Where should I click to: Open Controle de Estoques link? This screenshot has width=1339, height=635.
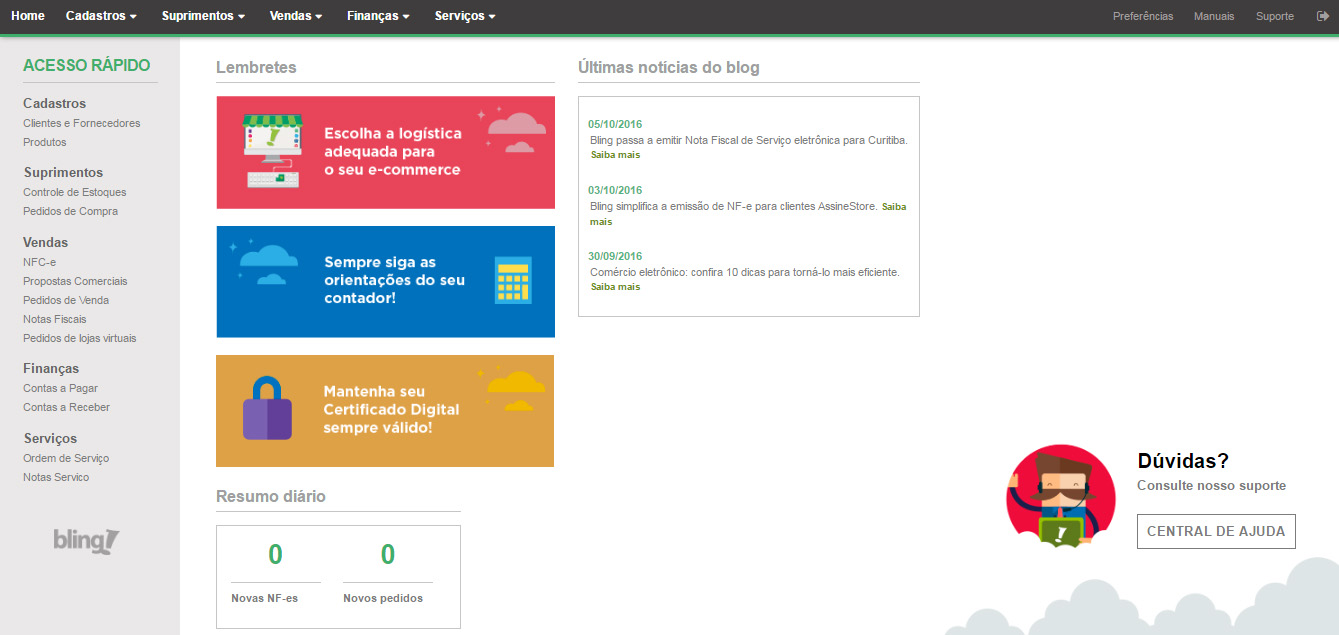point(75,192)
